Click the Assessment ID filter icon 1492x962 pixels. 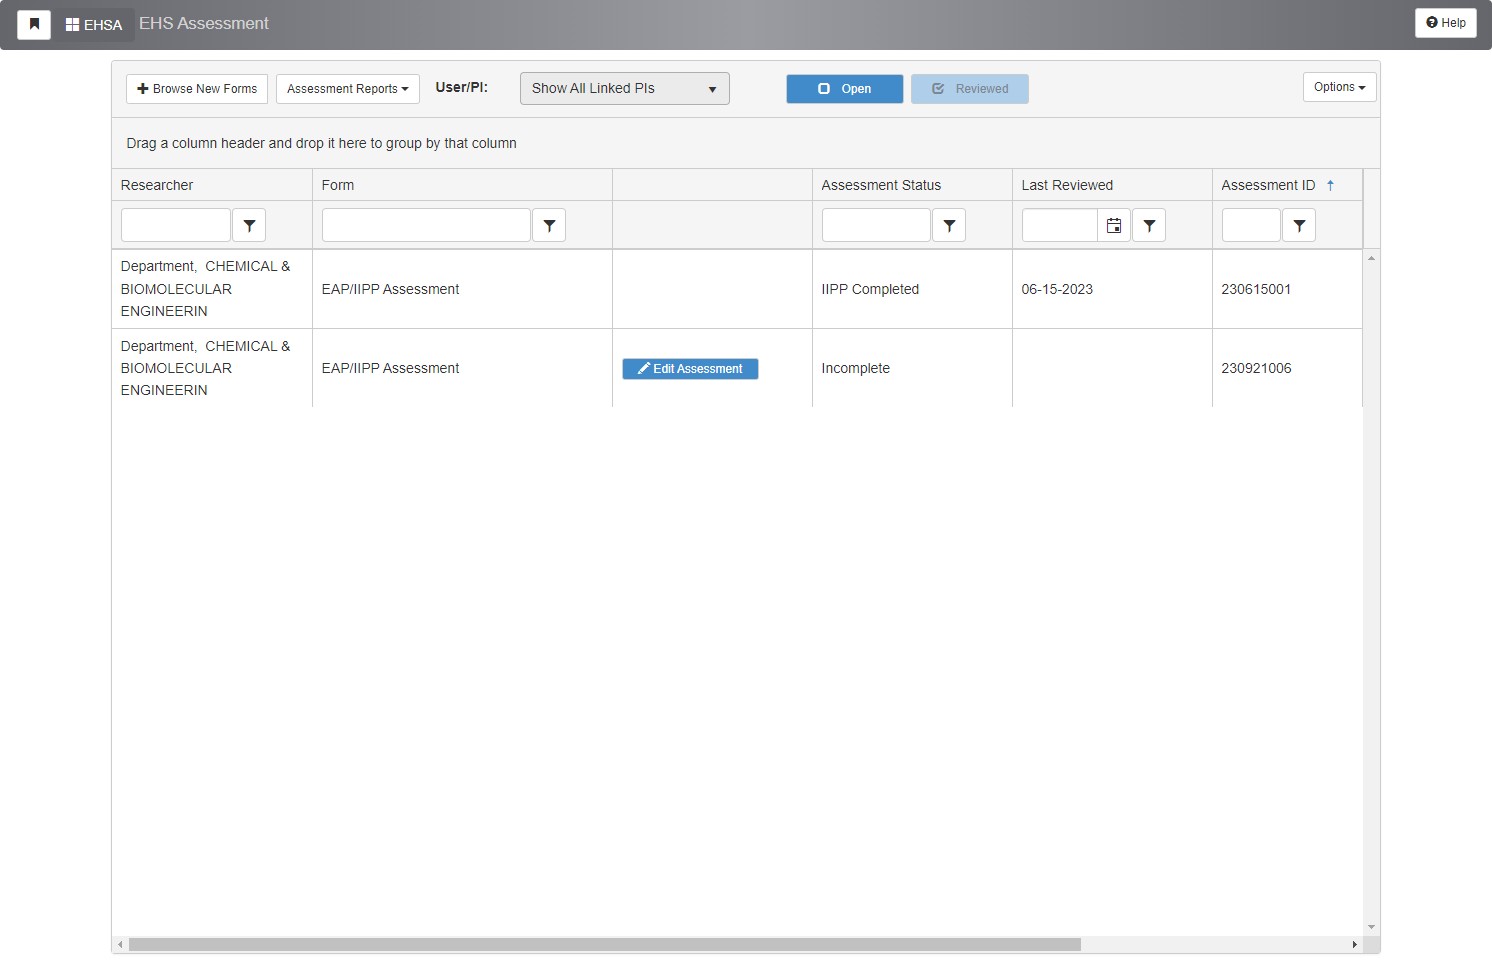click(1299, 226)
